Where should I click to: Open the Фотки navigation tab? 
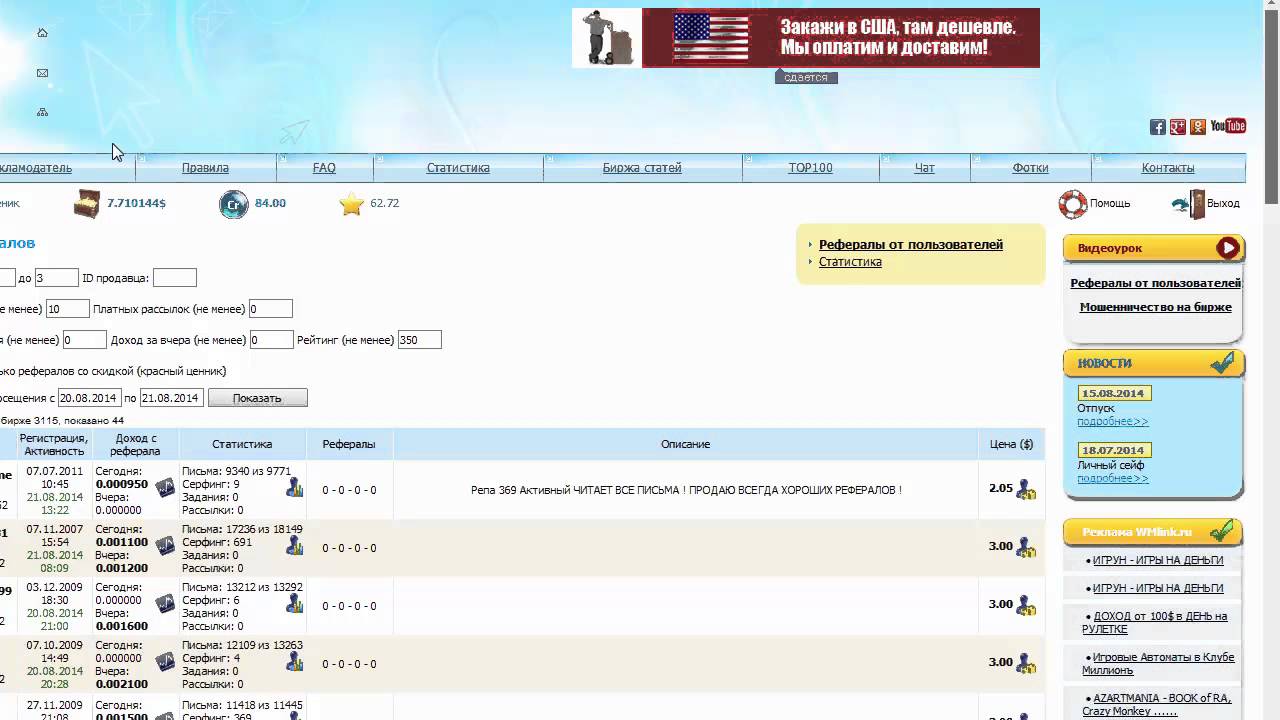(1030, 168)
